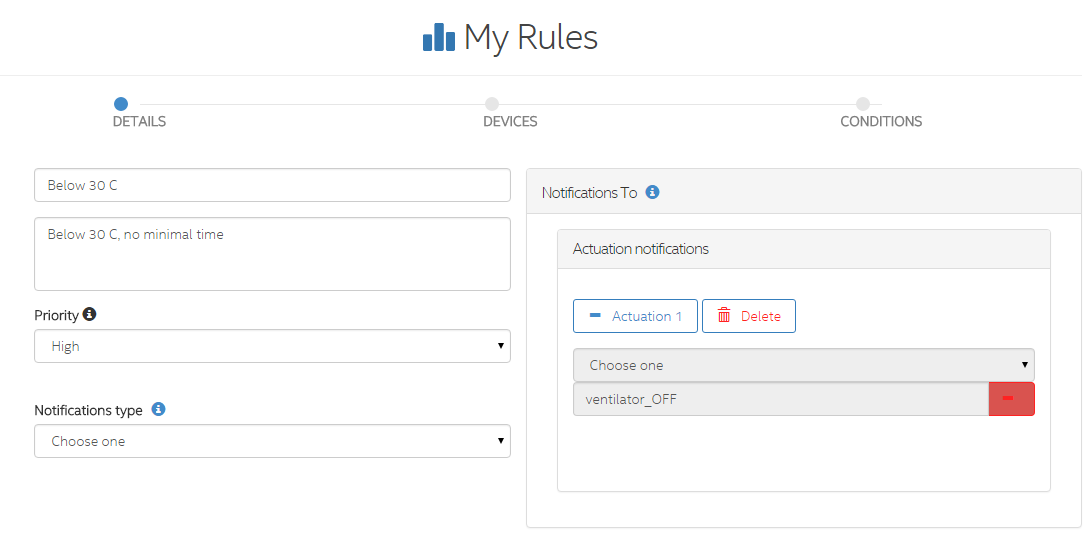Click the Notifications To info icon

coord(652,192)
